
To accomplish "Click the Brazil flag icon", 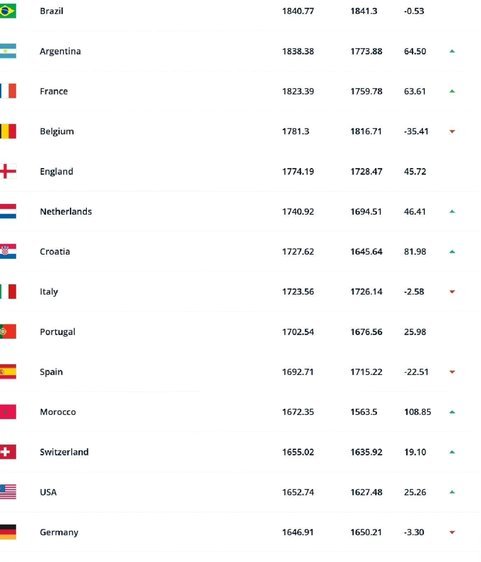I will click(8, 11).
